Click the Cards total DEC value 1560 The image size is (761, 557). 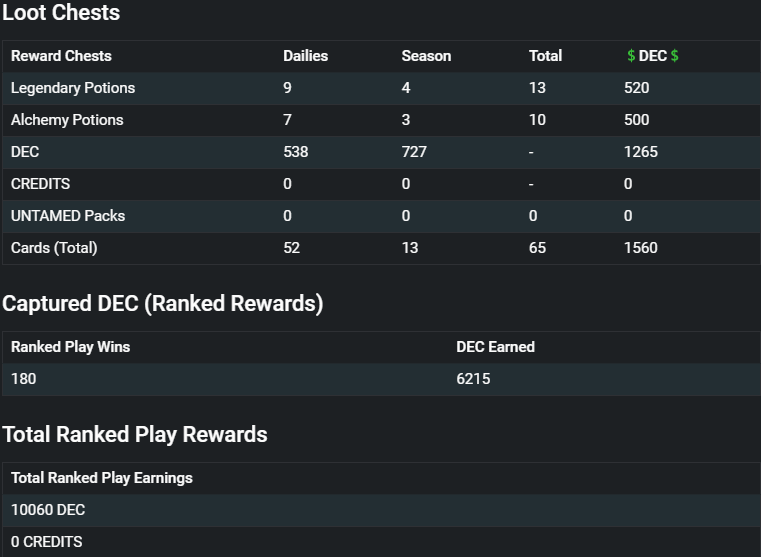click(641, 248)
